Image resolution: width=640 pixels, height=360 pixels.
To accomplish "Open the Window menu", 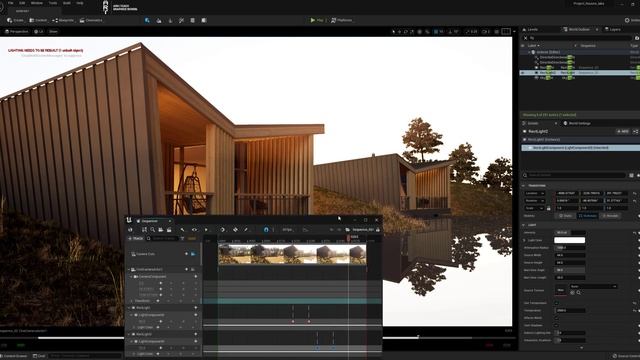I will [37, 3].
